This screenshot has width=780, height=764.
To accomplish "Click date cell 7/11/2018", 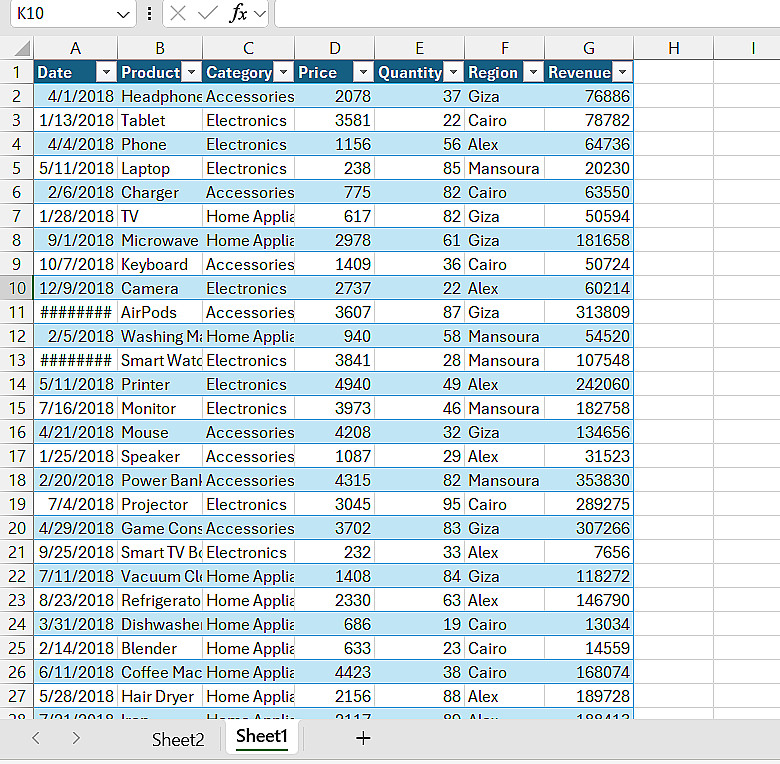I will [76, 576].
